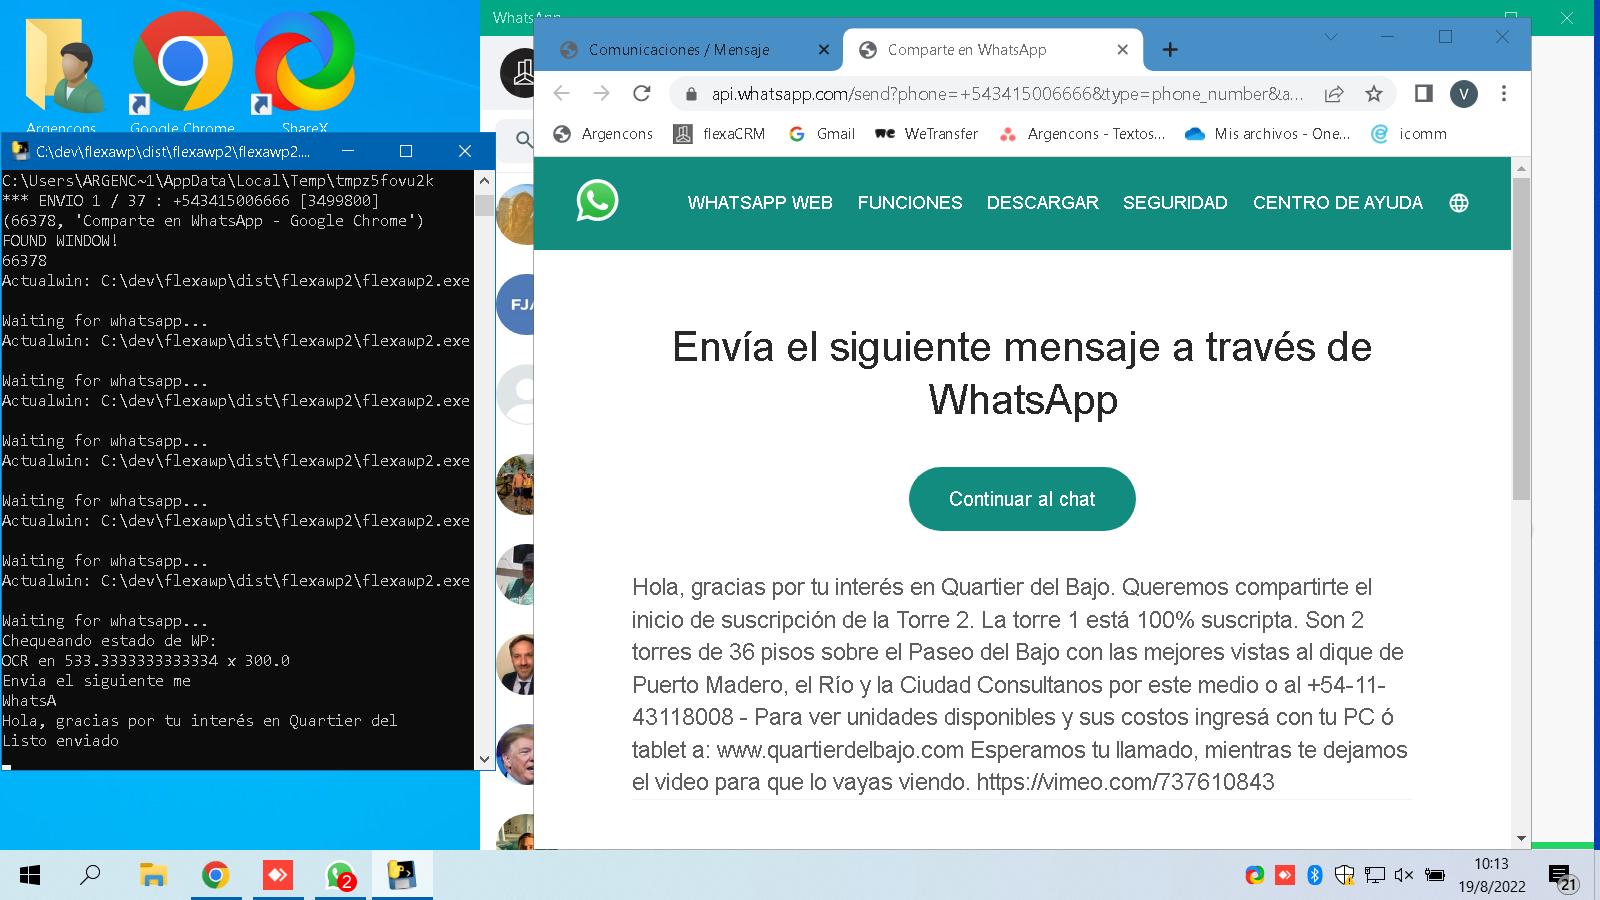Select the FJ avatar chat in WhatsApp window
Viewport: 1600px width, 900px height.
(x=516, y=304)
